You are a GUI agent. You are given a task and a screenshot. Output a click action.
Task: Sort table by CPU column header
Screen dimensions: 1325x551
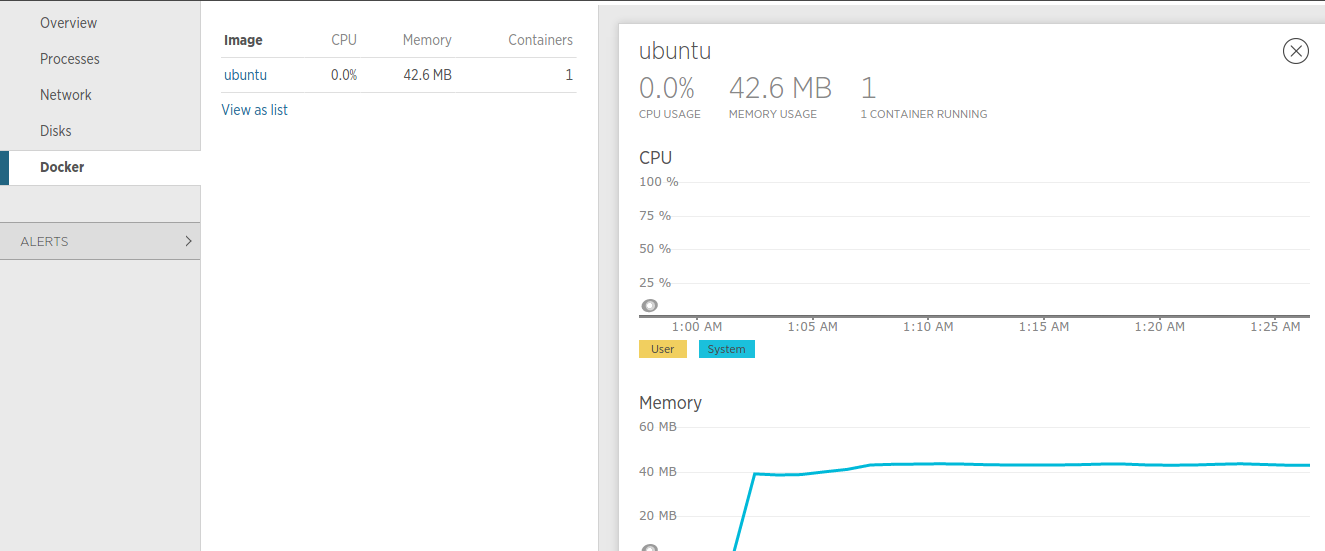(344, 41)
